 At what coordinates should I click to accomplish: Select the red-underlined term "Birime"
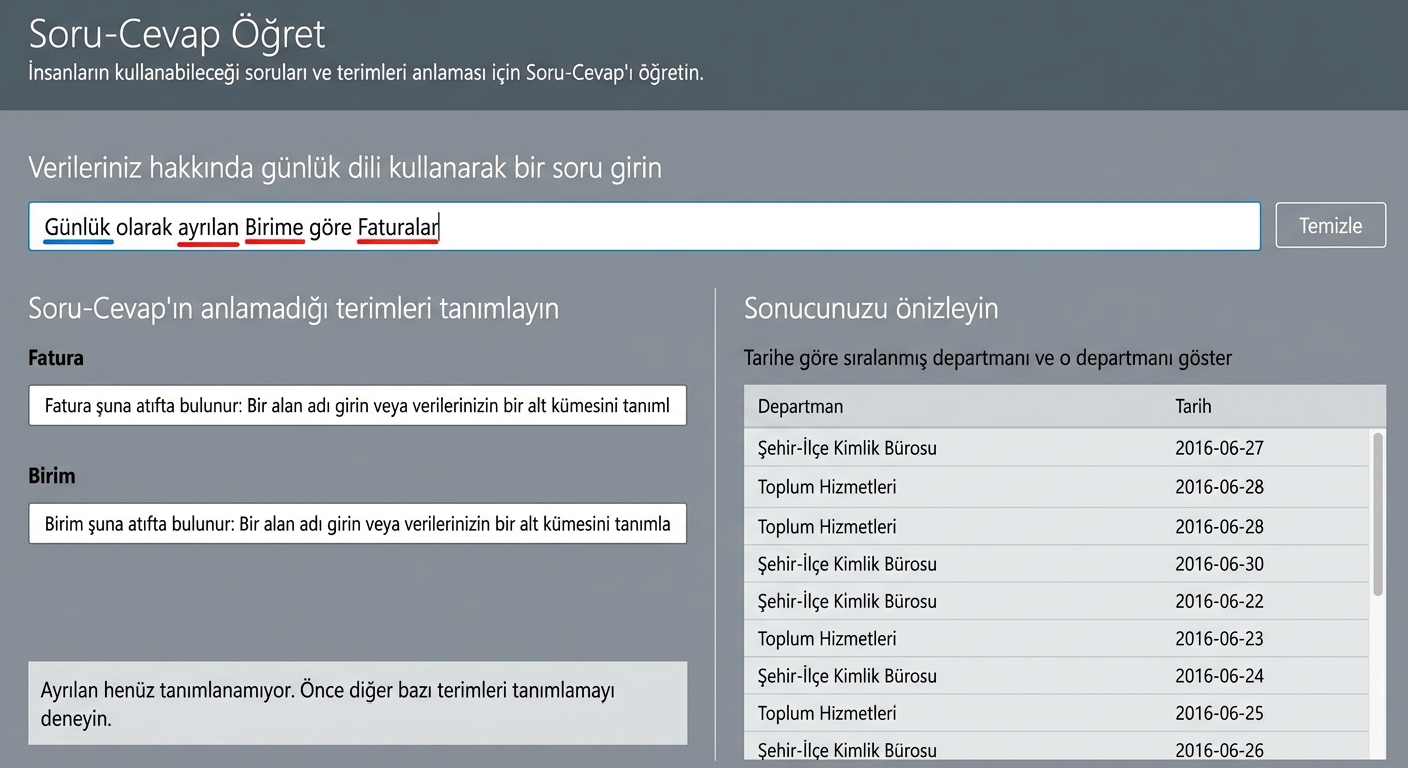click(276, 227)
